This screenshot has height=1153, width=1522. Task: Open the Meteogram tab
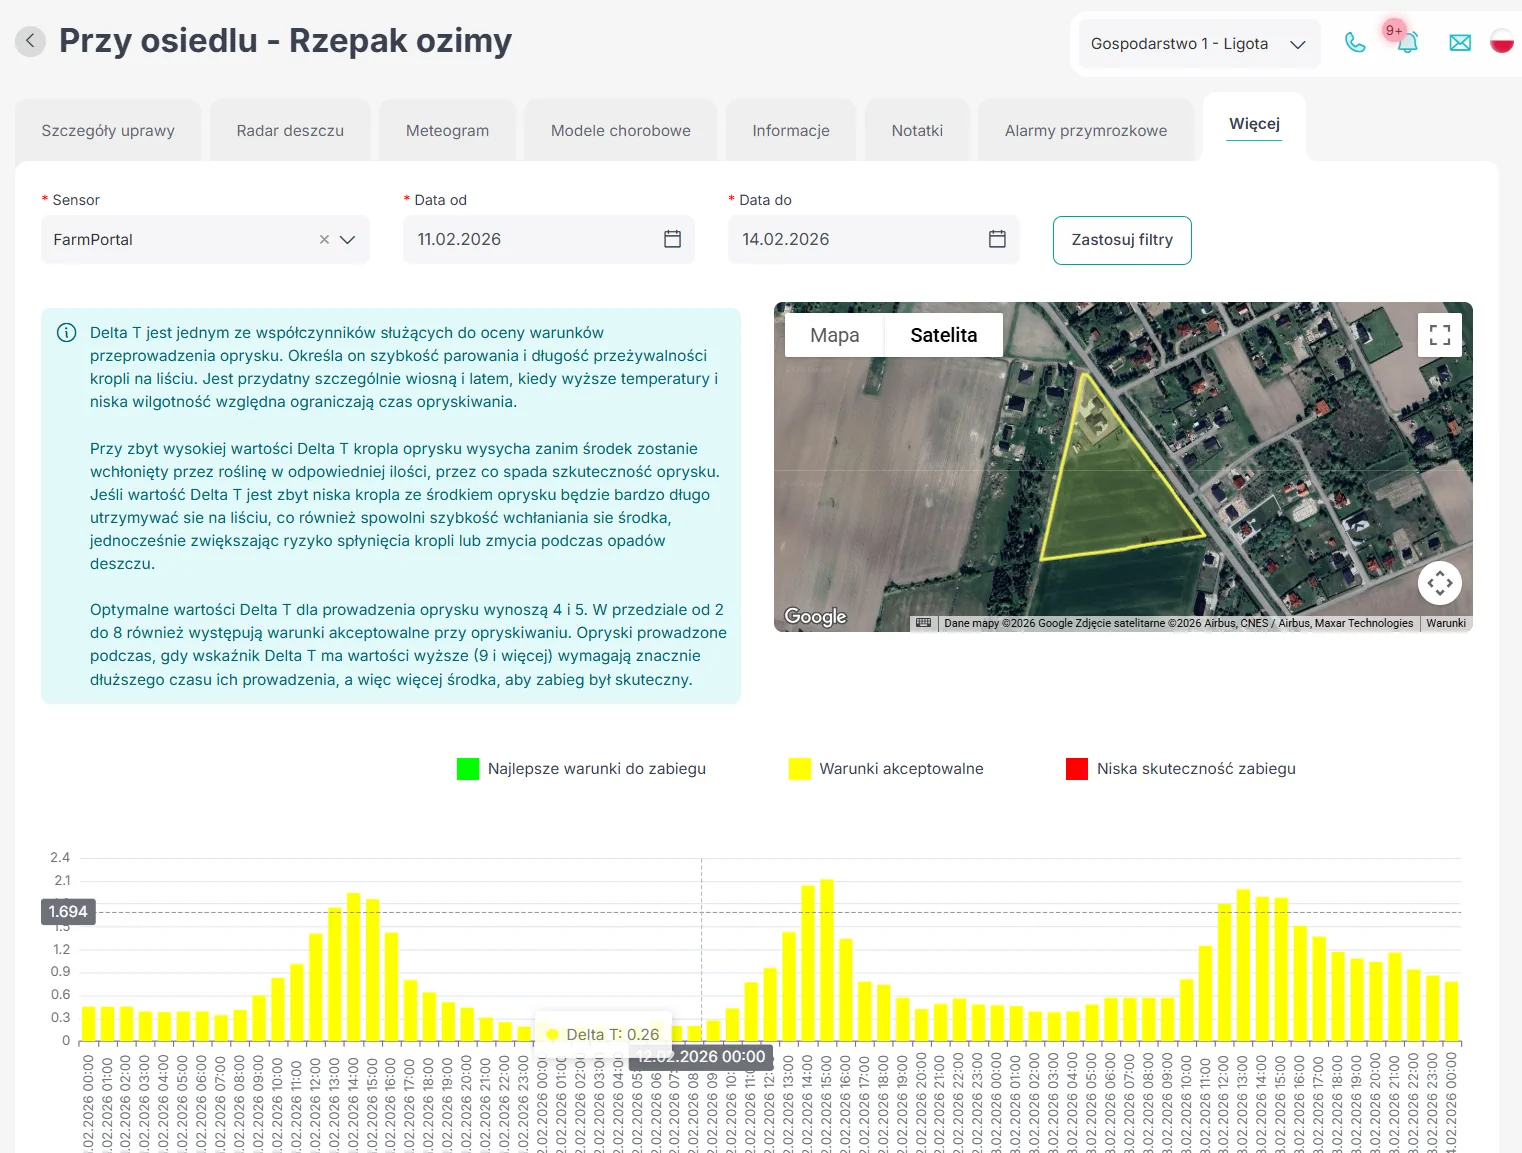447,131
